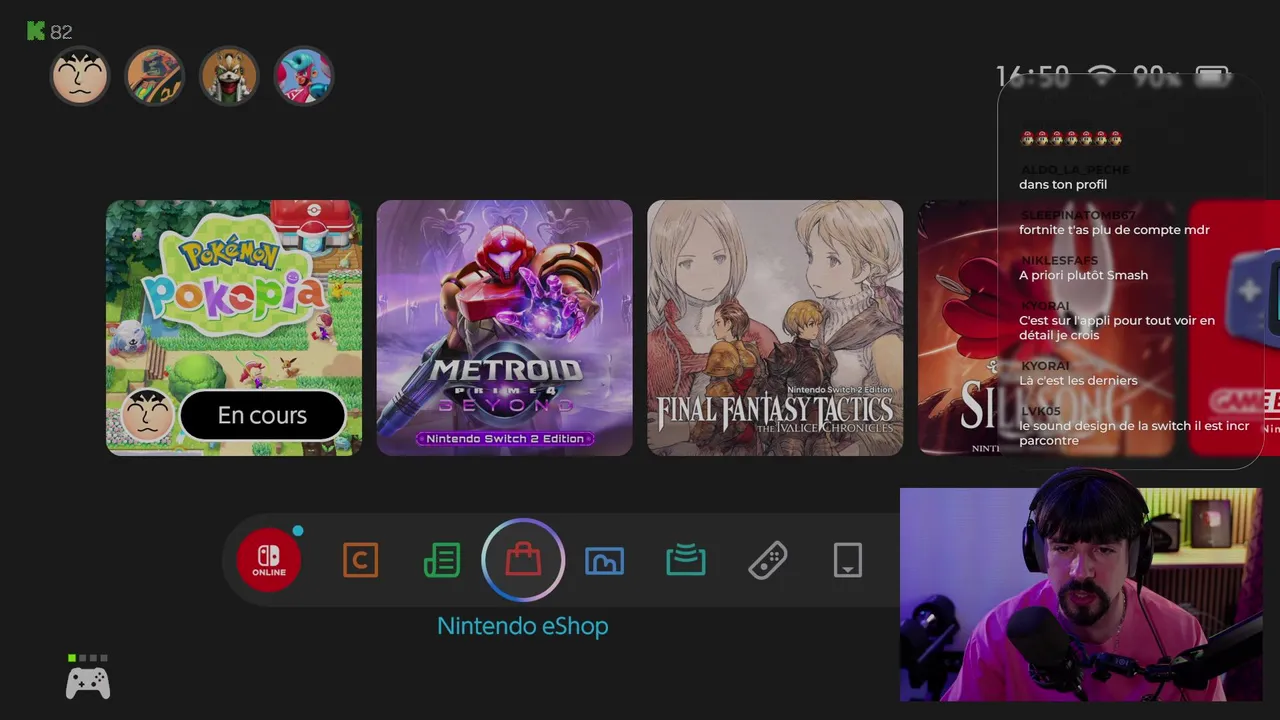
Task: Open Nintendo Switch Online icon
Action: [269, 559]
